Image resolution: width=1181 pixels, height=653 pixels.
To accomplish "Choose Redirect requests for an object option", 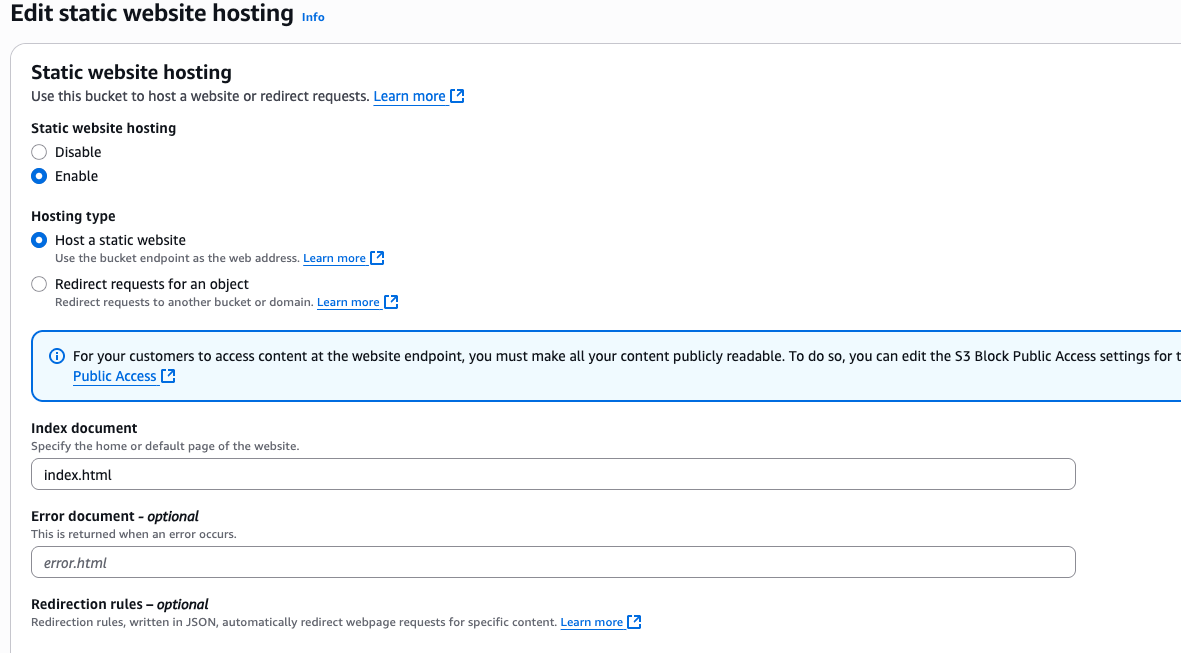I will pyautogui.click(x=39, y=284).
